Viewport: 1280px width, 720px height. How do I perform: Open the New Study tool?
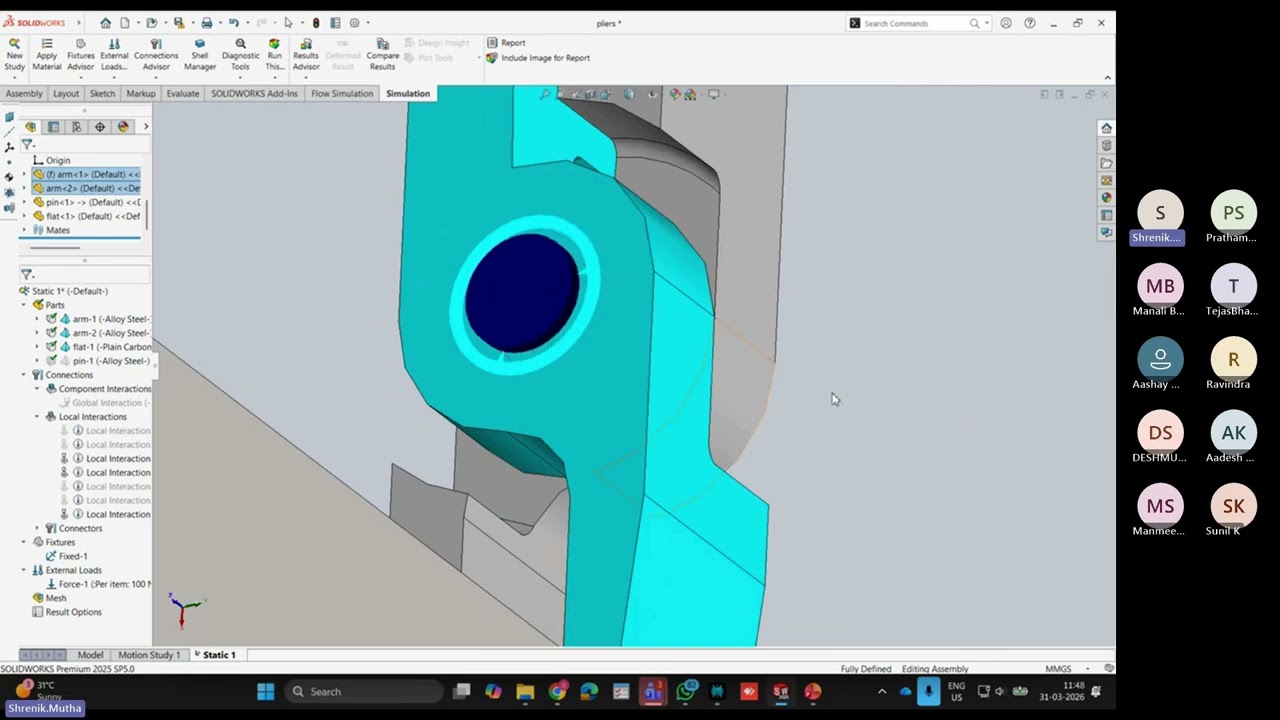14,54
